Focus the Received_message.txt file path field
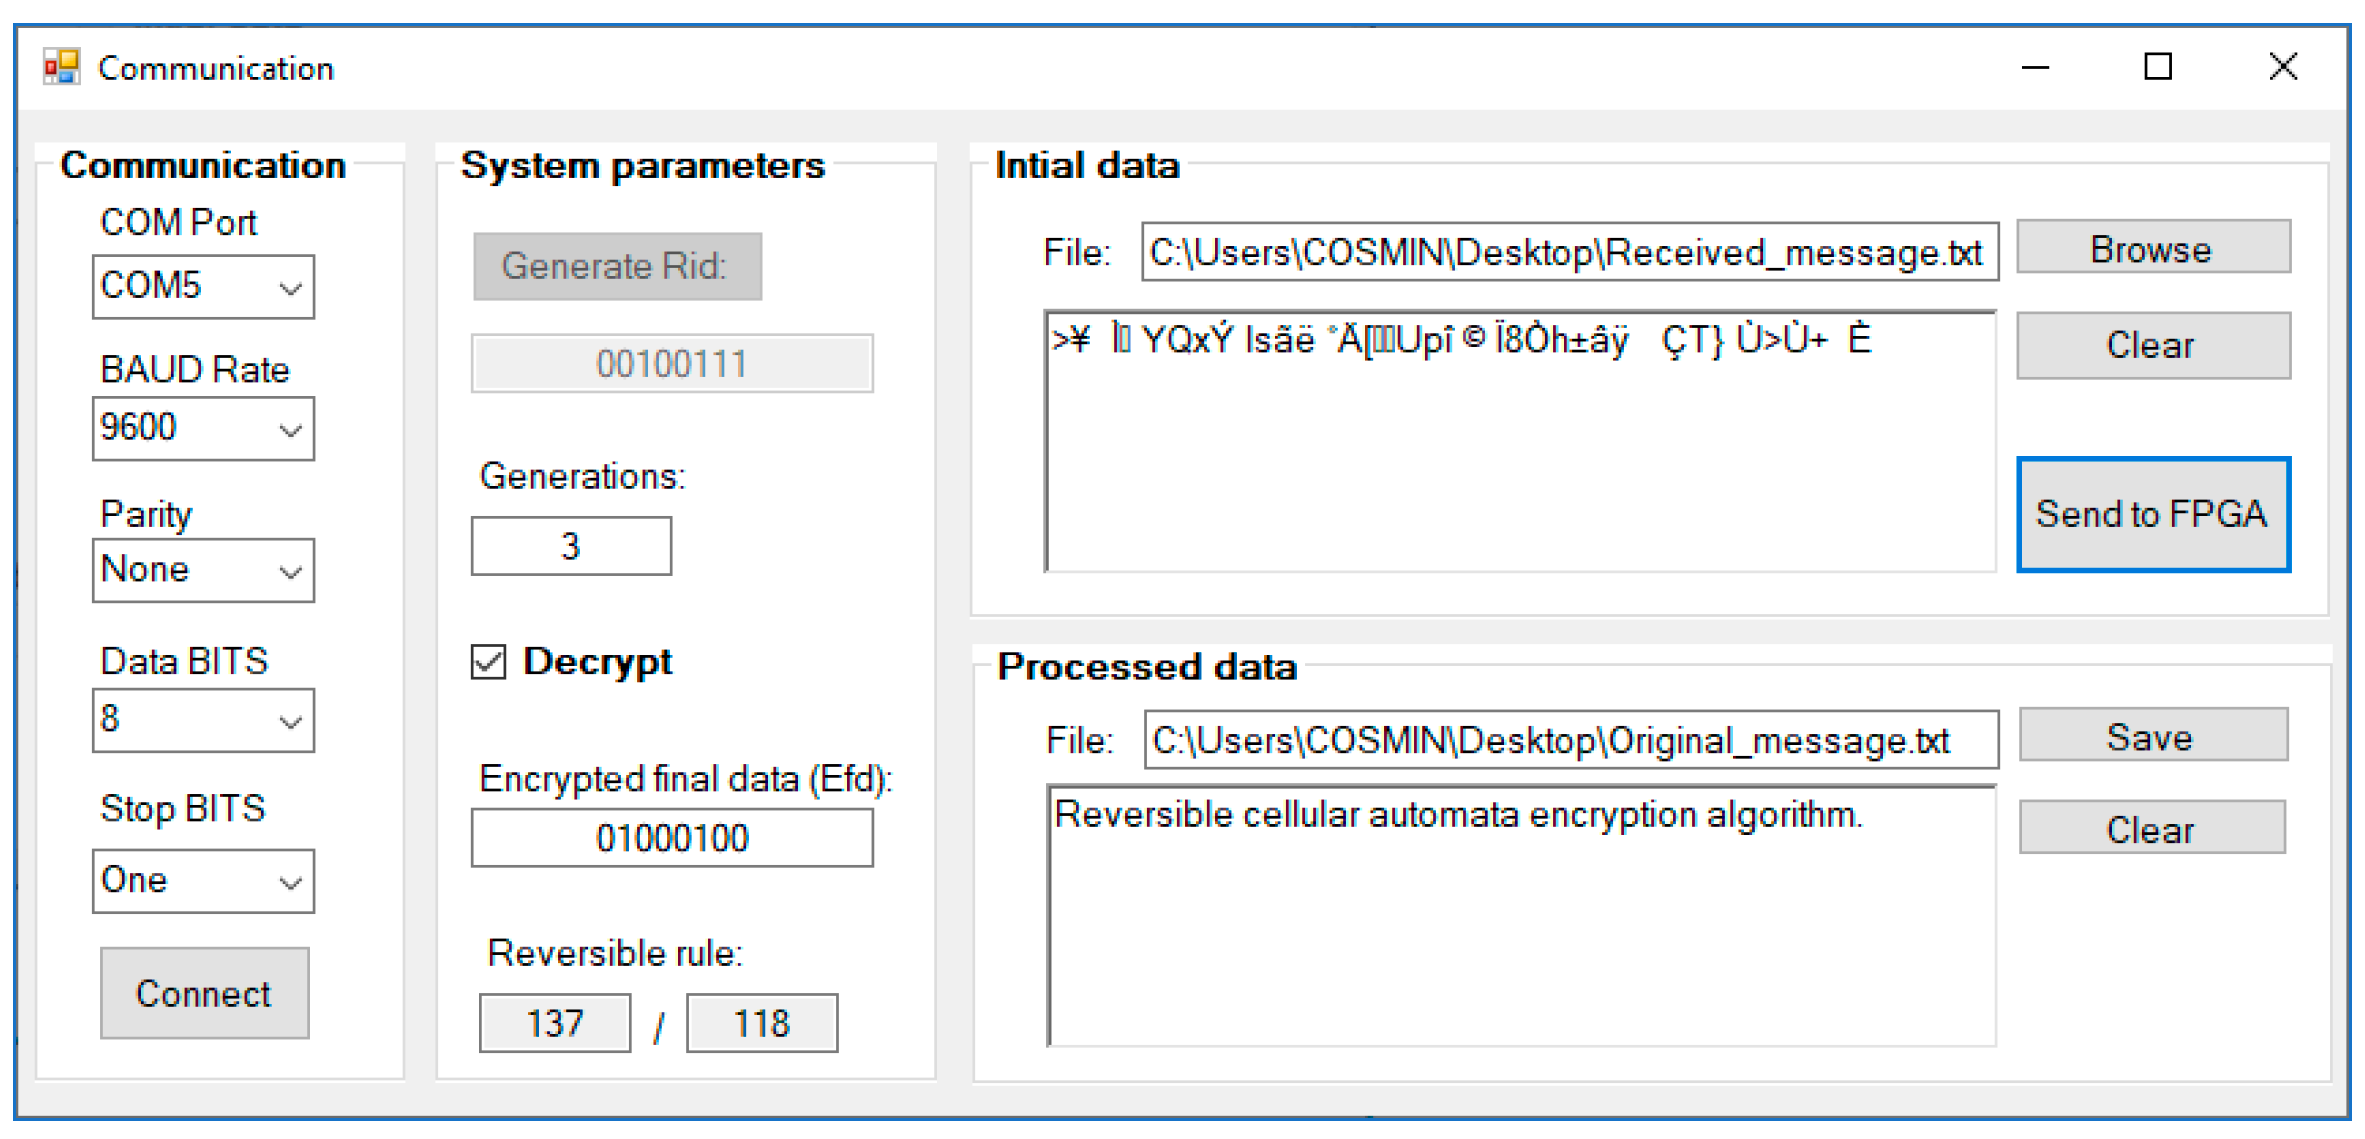The image size is (2365, 1139). point(1568,252)
